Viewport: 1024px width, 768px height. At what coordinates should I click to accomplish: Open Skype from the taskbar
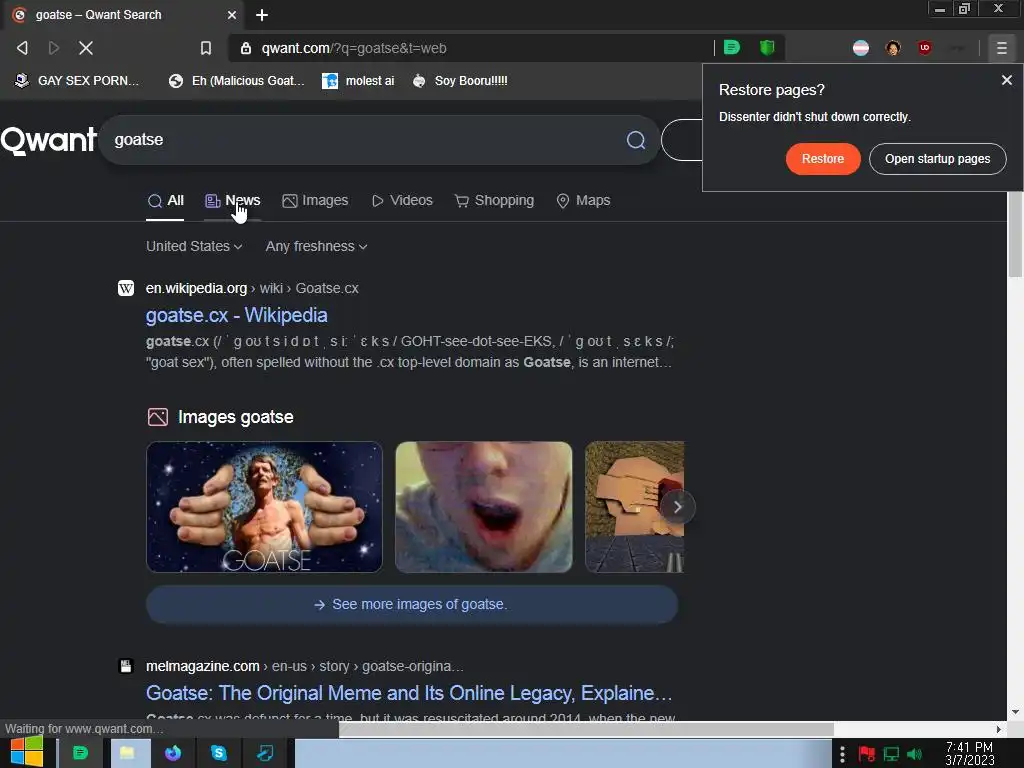pos(219,754)
